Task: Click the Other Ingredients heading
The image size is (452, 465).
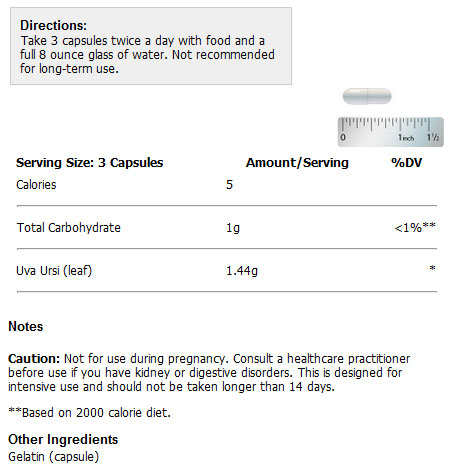Action: click(x=63, y=439)
